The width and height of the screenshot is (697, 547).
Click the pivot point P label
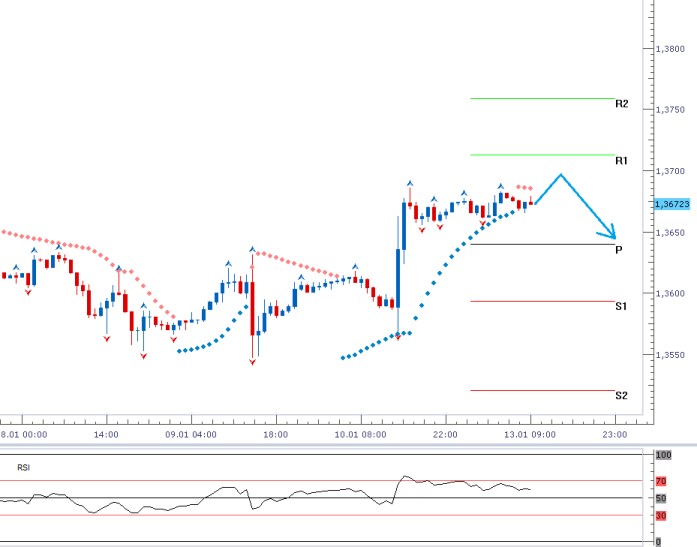(618, 250)
